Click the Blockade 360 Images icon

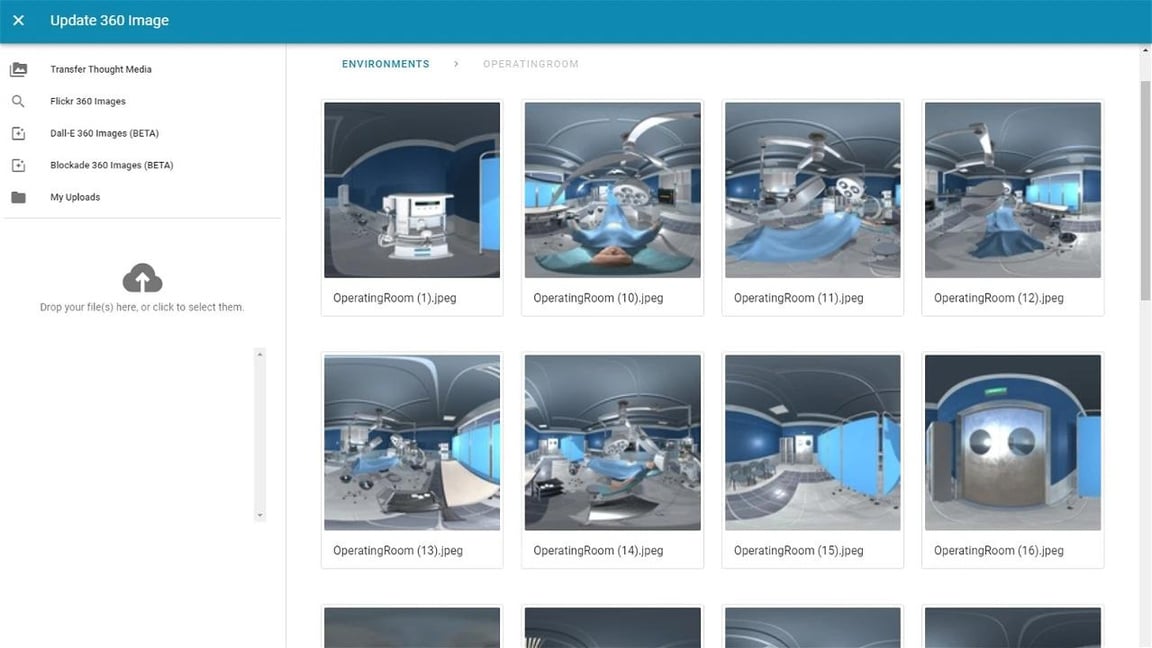18,165
